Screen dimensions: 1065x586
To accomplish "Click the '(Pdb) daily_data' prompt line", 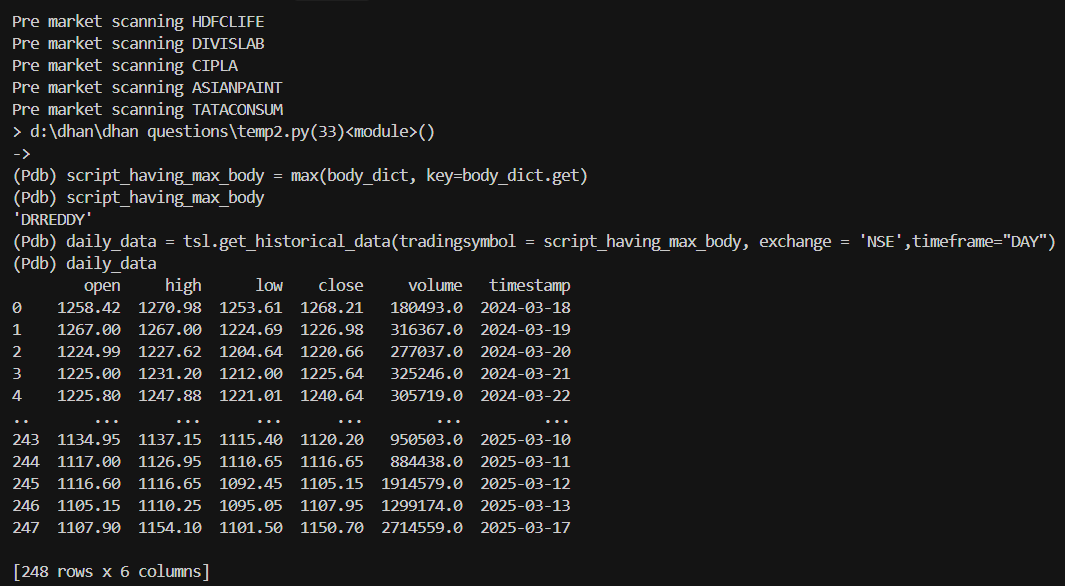I will [84, 263].
